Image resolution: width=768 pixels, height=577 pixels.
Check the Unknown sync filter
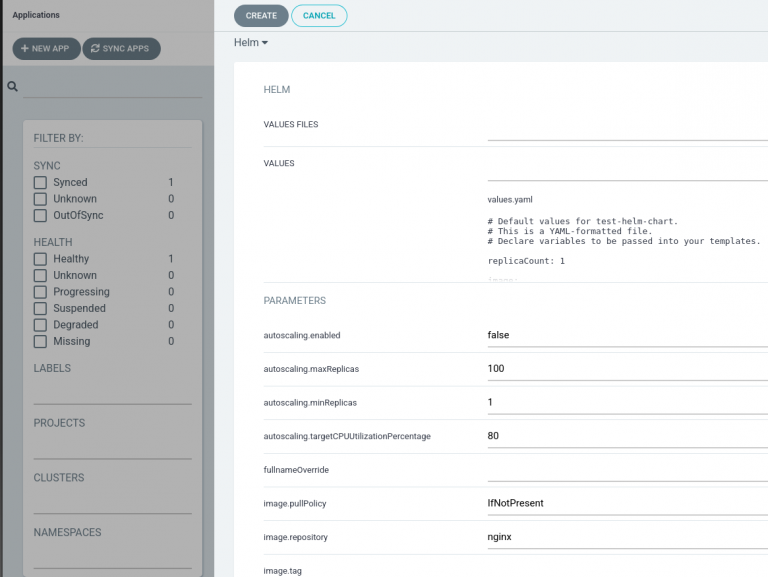pyautogui.click(x=40, y=199)
